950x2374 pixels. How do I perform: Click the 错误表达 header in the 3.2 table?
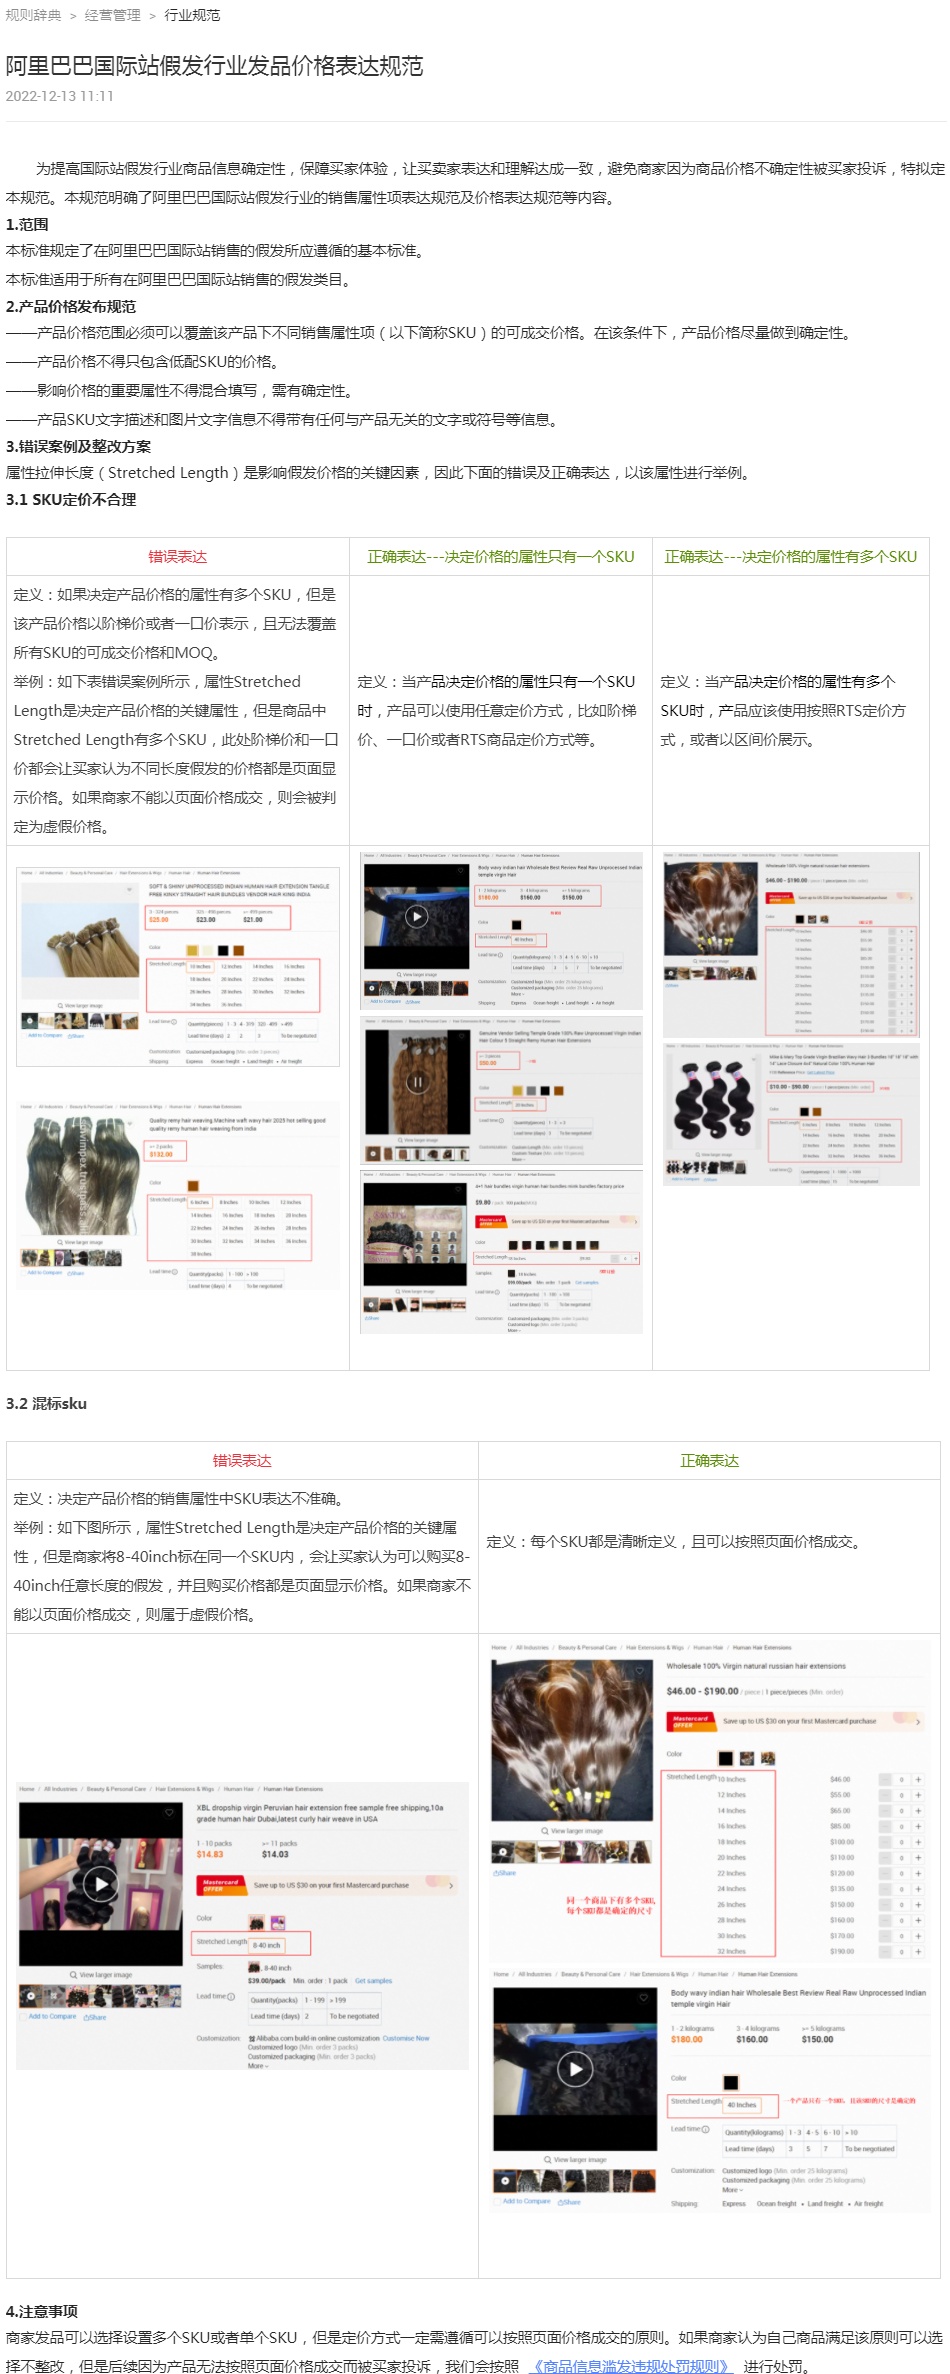(242, 1461)
